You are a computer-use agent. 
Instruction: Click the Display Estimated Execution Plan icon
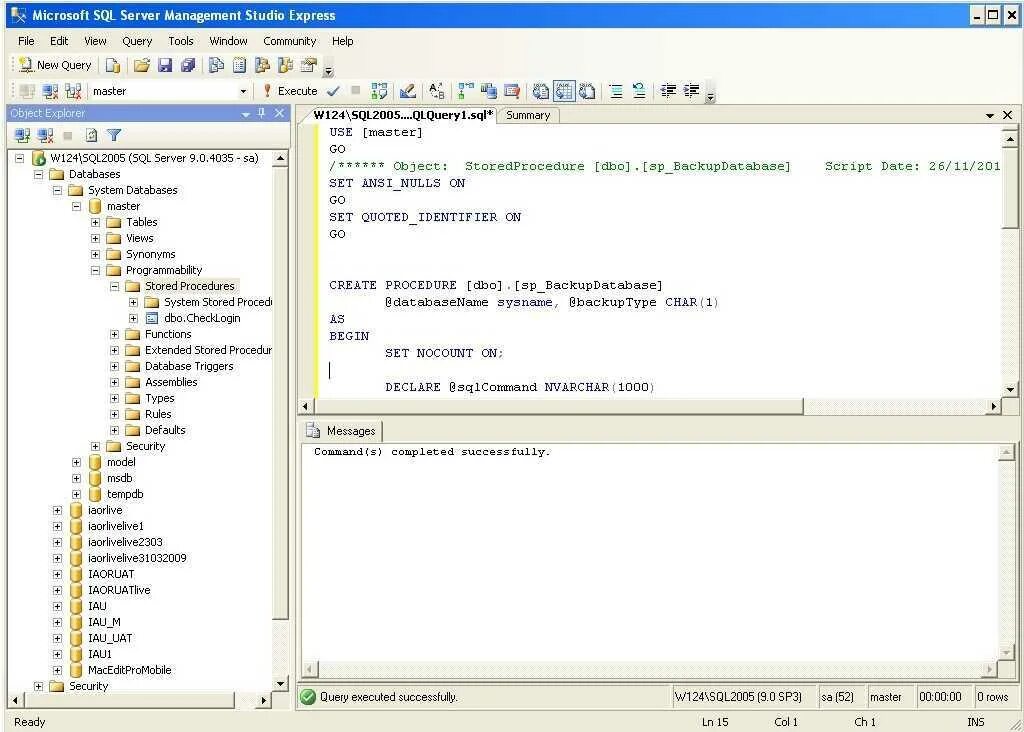tap(379, 91)
